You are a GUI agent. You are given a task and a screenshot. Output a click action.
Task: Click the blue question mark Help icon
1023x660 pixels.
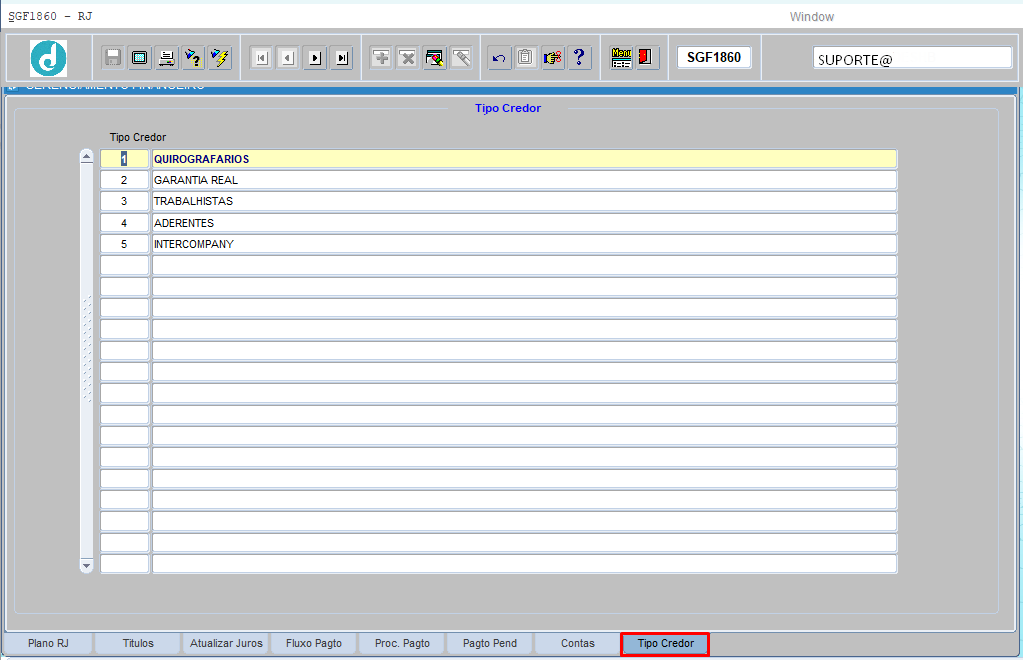pyautogui.click(x=579, y=58)
